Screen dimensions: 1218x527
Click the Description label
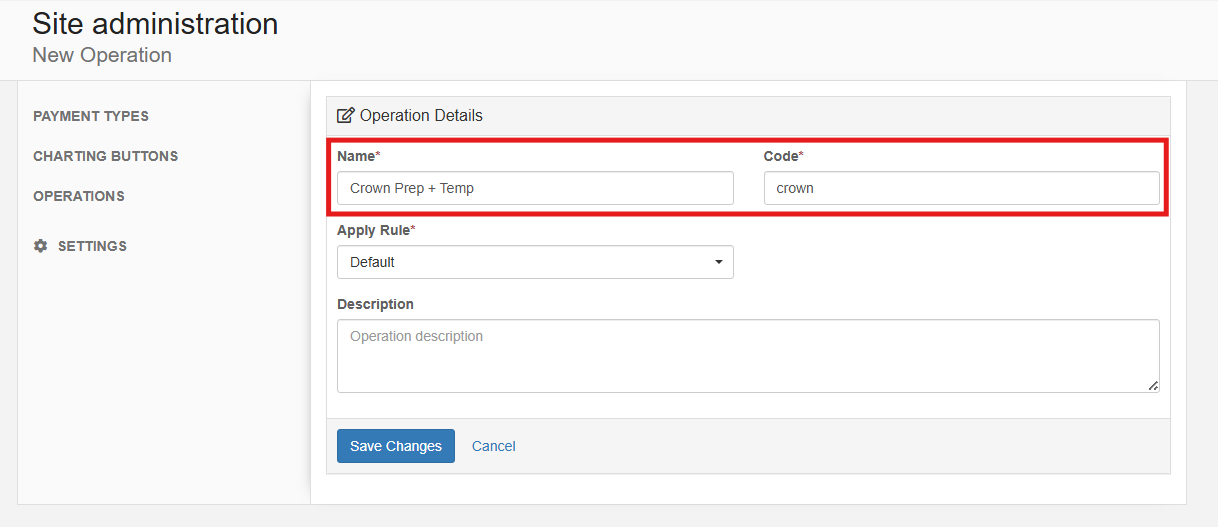(375, 304)
